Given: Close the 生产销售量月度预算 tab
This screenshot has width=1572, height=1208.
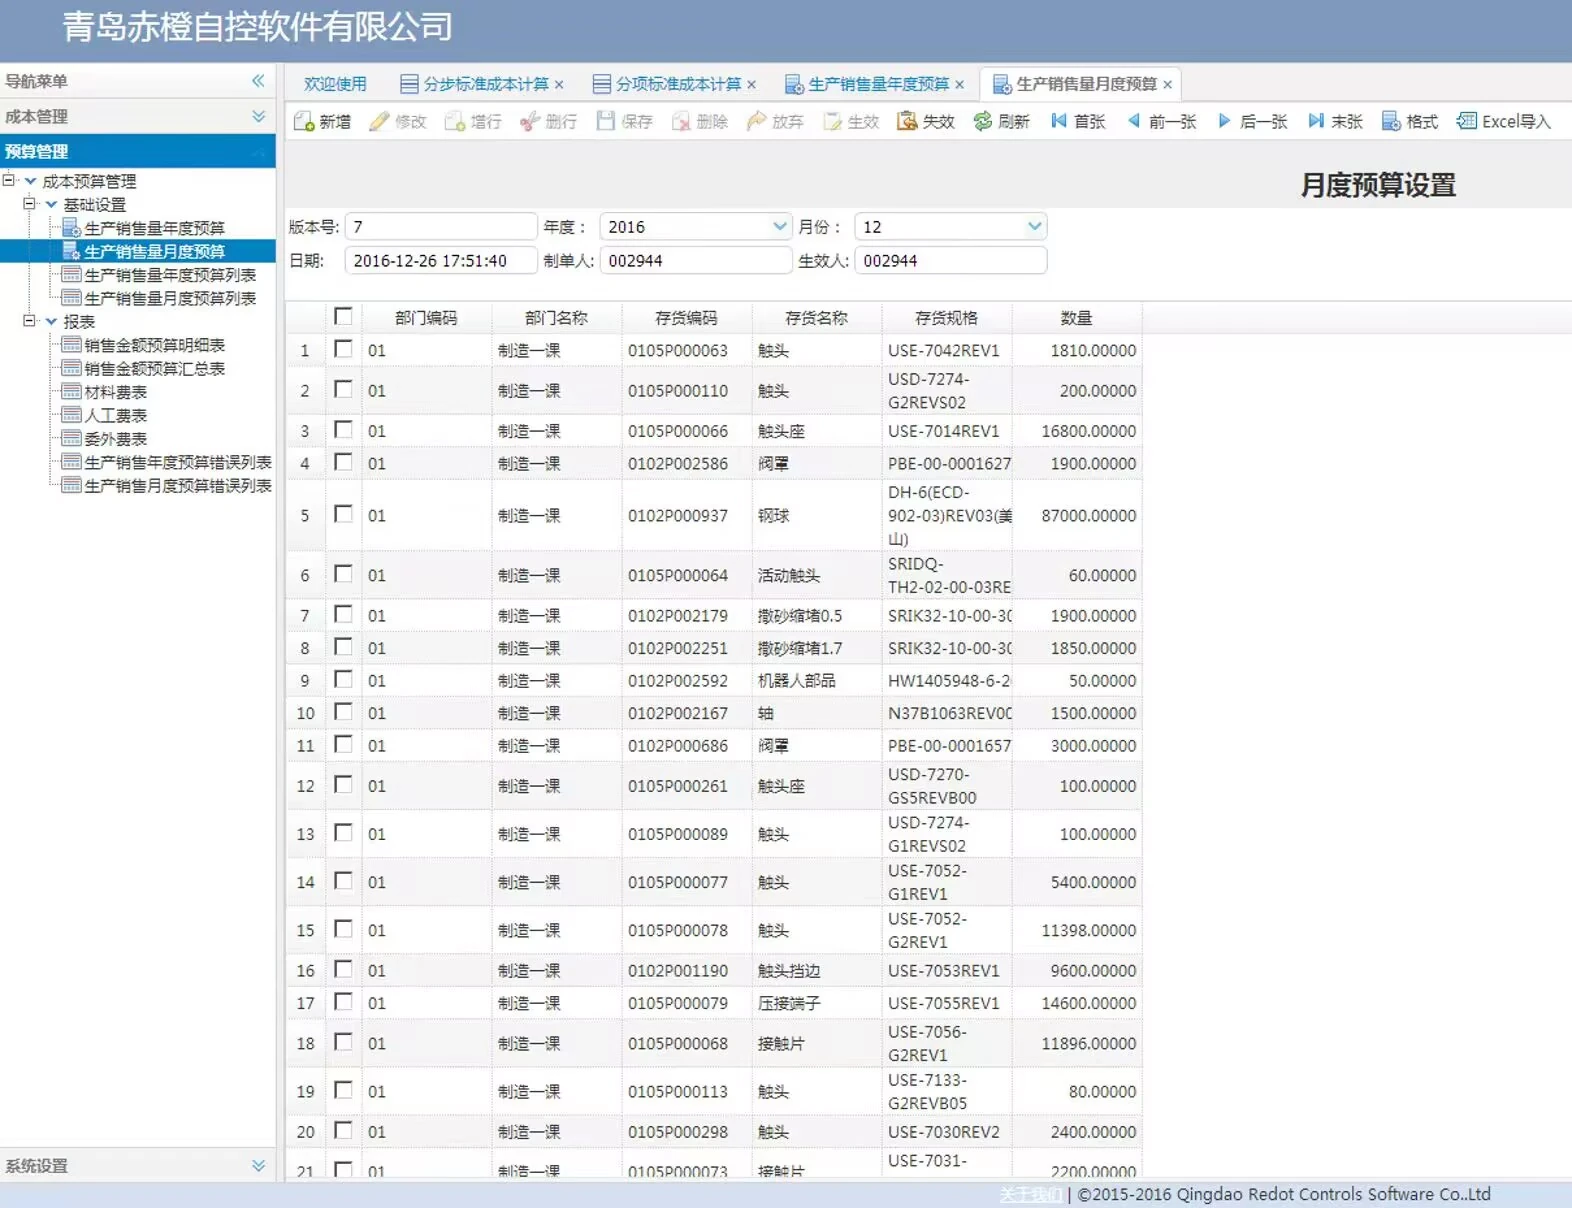Looking at the screenshot, I should (x=1167, y=85).
